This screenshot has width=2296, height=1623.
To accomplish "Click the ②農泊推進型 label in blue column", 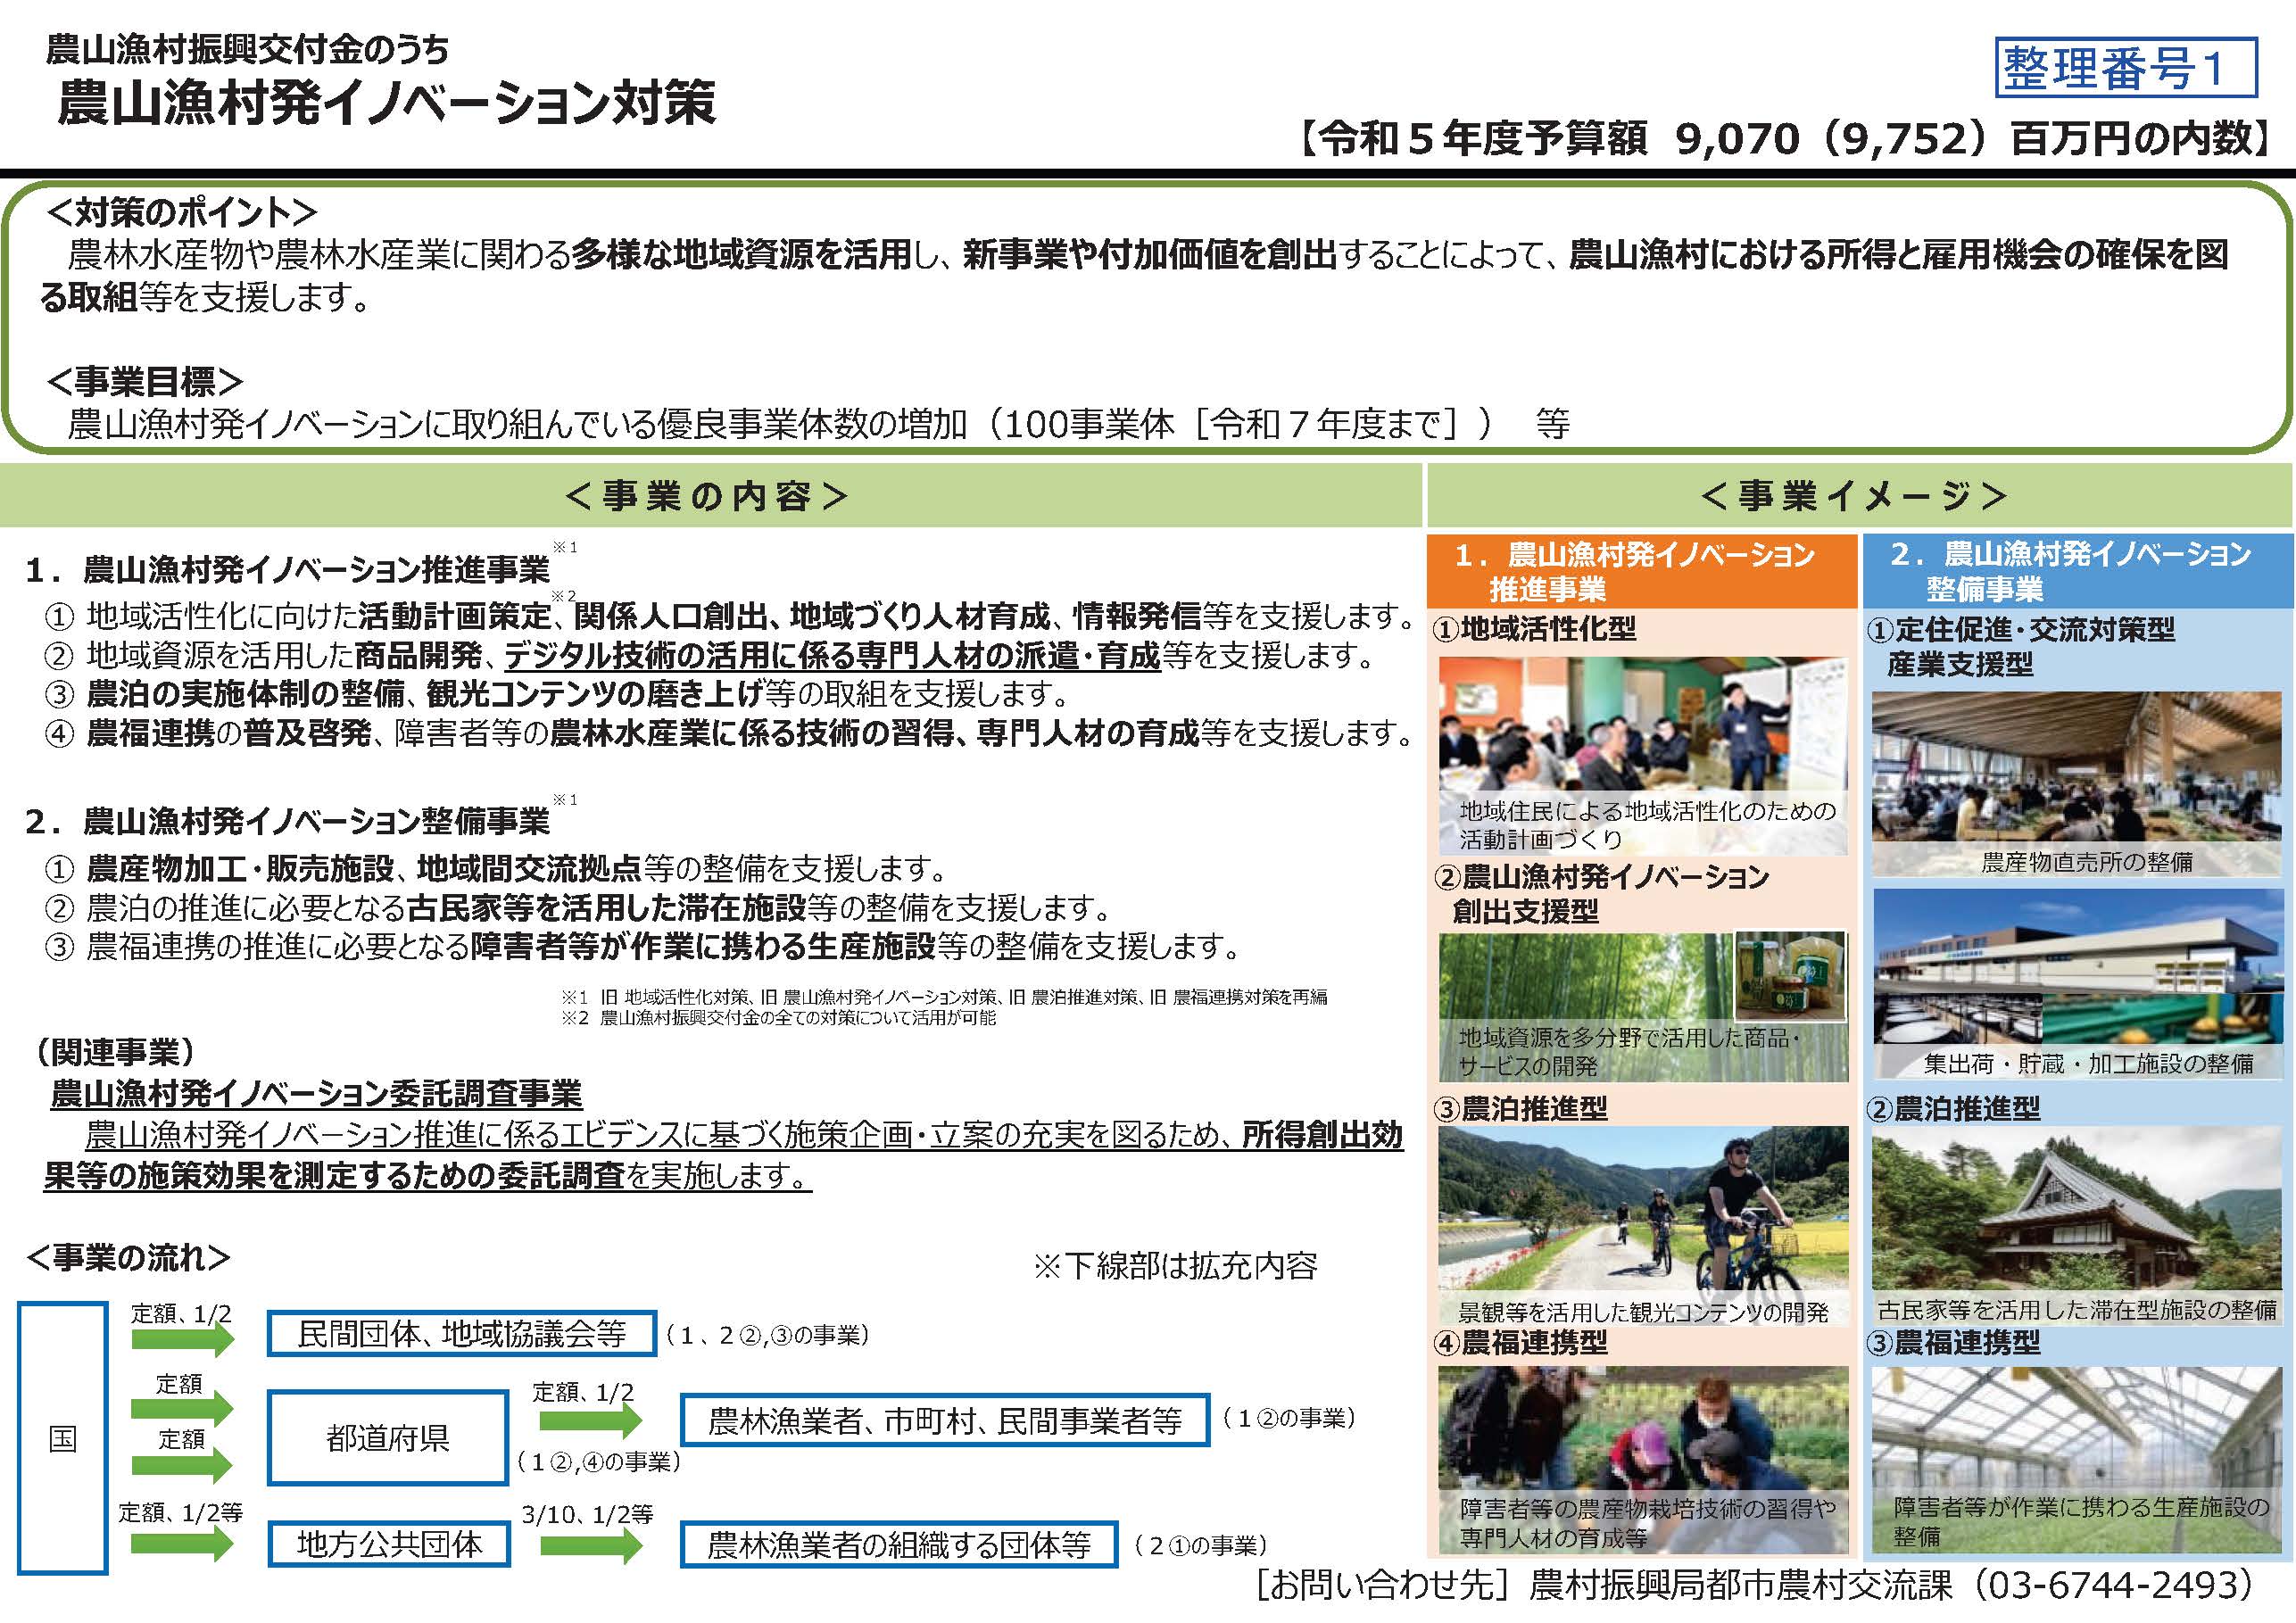I will 1954,1109.
